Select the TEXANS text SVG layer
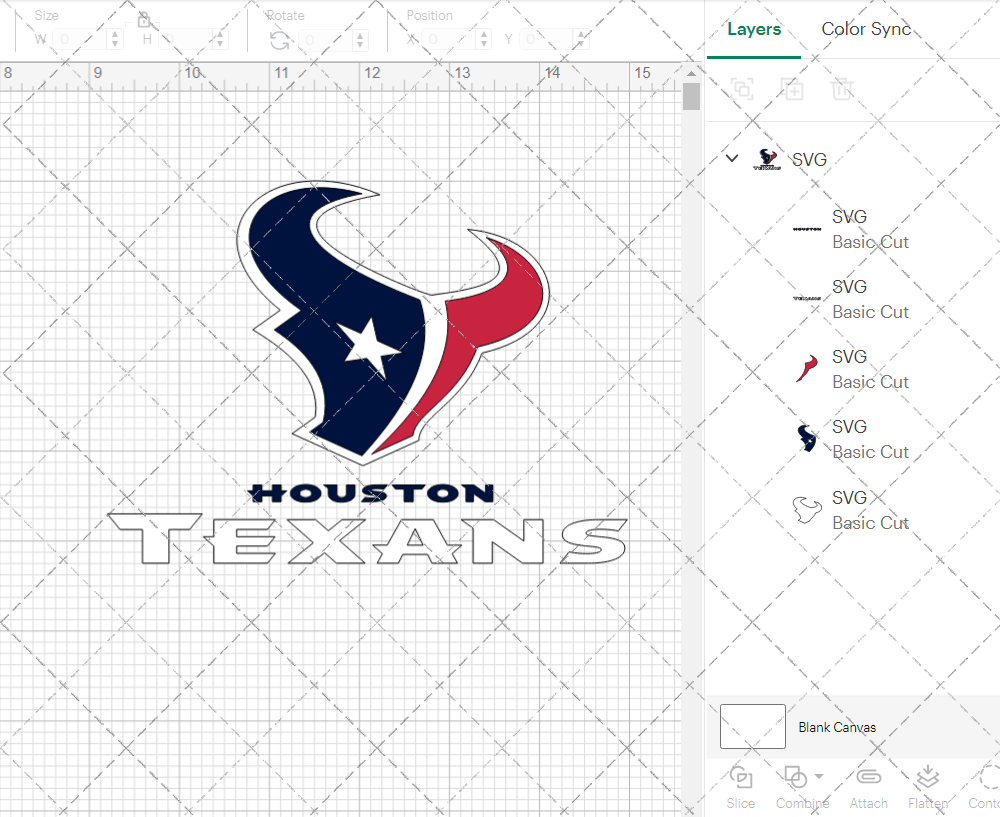This screenshot has width=1000, height=817. pyautogui.click(x=852, y=299)
